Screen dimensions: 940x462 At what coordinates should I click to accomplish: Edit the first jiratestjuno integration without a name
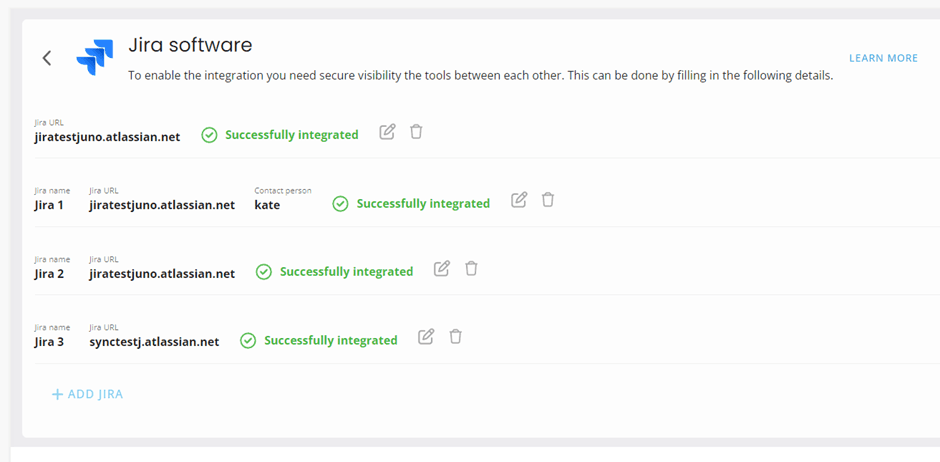click(x=387, y=132)
